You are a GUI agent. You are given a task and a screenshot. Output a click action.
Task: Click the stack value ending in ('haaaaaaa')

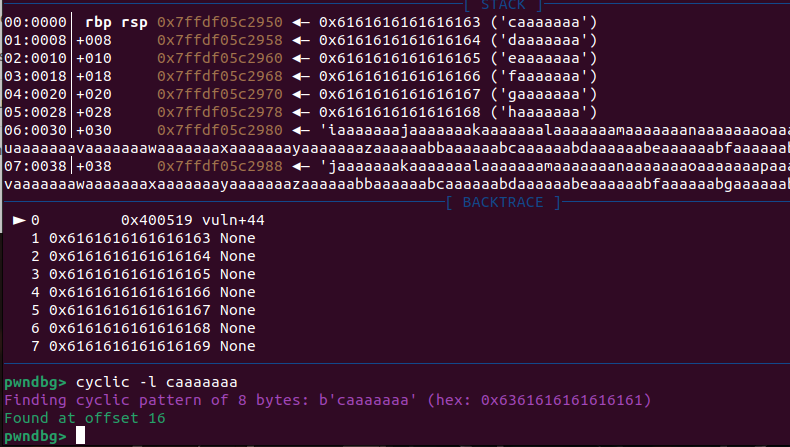click(458, 112)
